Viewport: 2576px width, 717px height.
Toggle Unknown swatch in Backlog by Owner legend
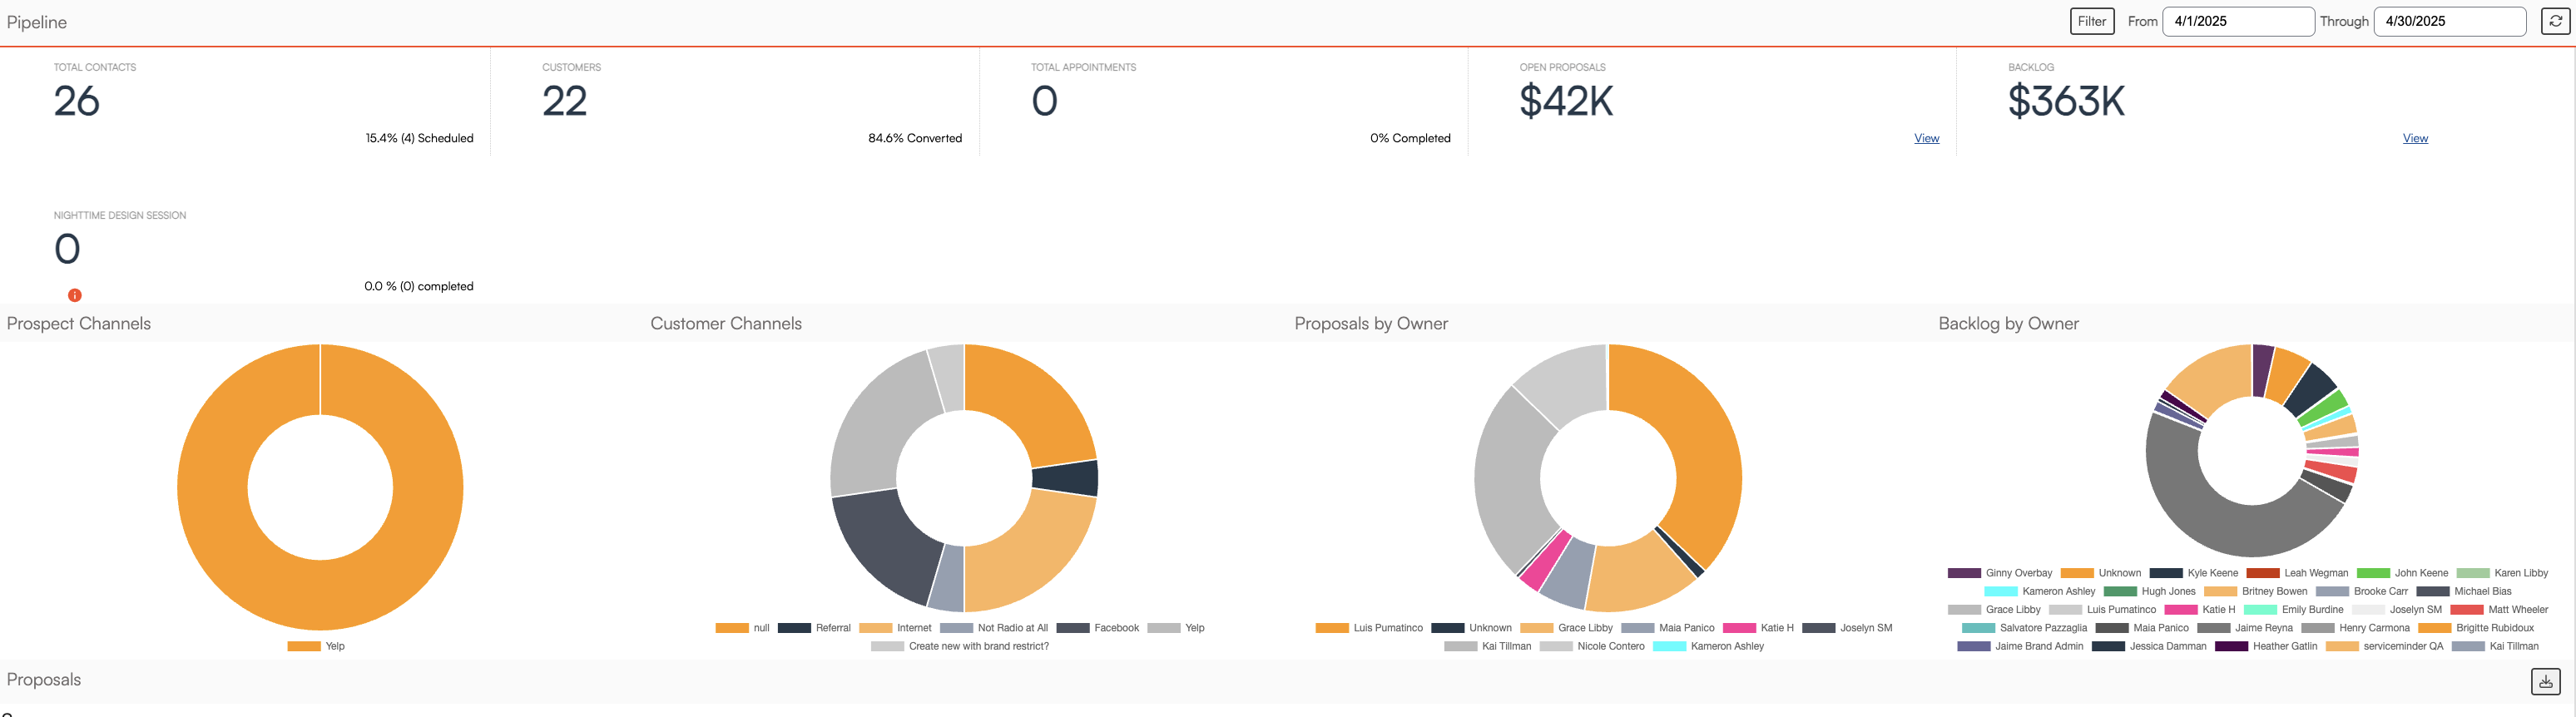click(2078, 573)
